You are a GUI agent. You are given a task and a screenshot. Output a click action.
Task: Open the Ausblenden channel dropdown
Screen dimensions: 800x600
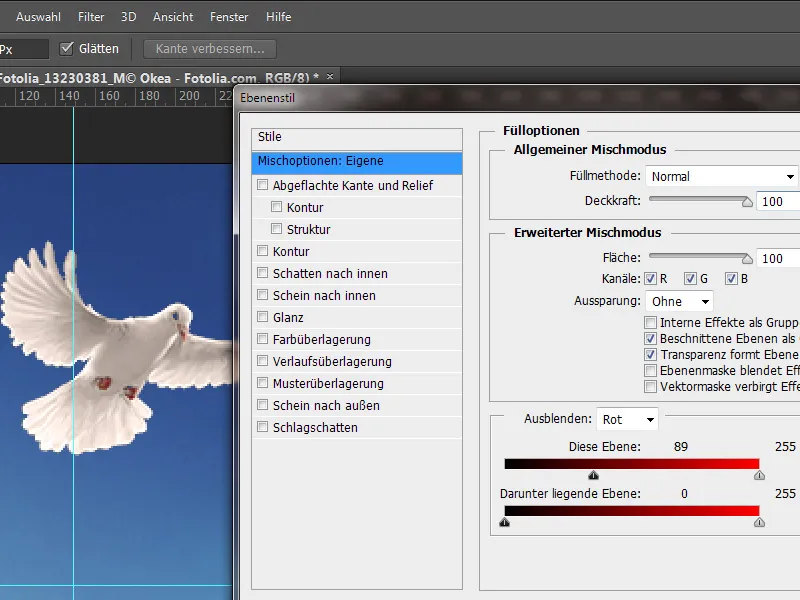pyautogui.click(x=627, y=419)
